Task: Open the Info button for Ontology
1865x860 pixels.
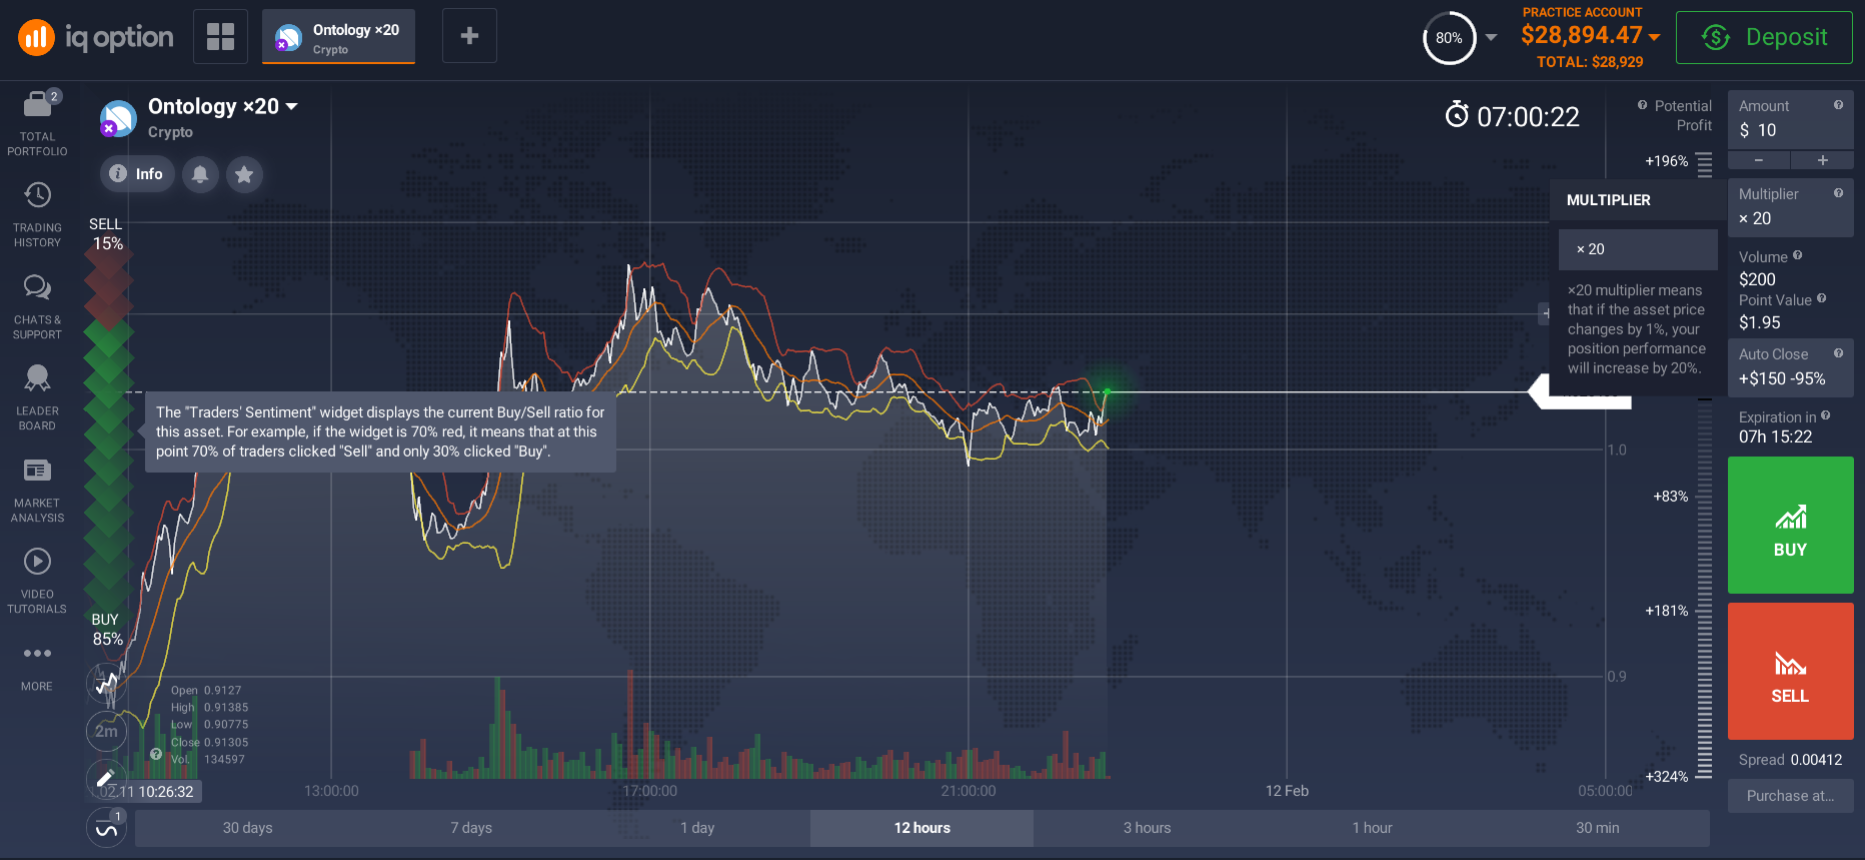Action: tap(137, 174)
